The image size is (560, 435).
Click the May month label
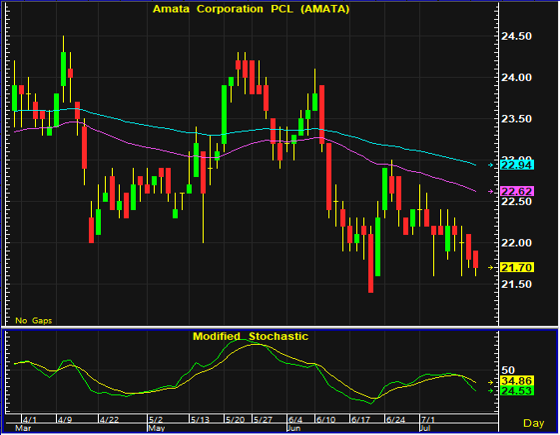pyautogui.click(x=157, y=428)
